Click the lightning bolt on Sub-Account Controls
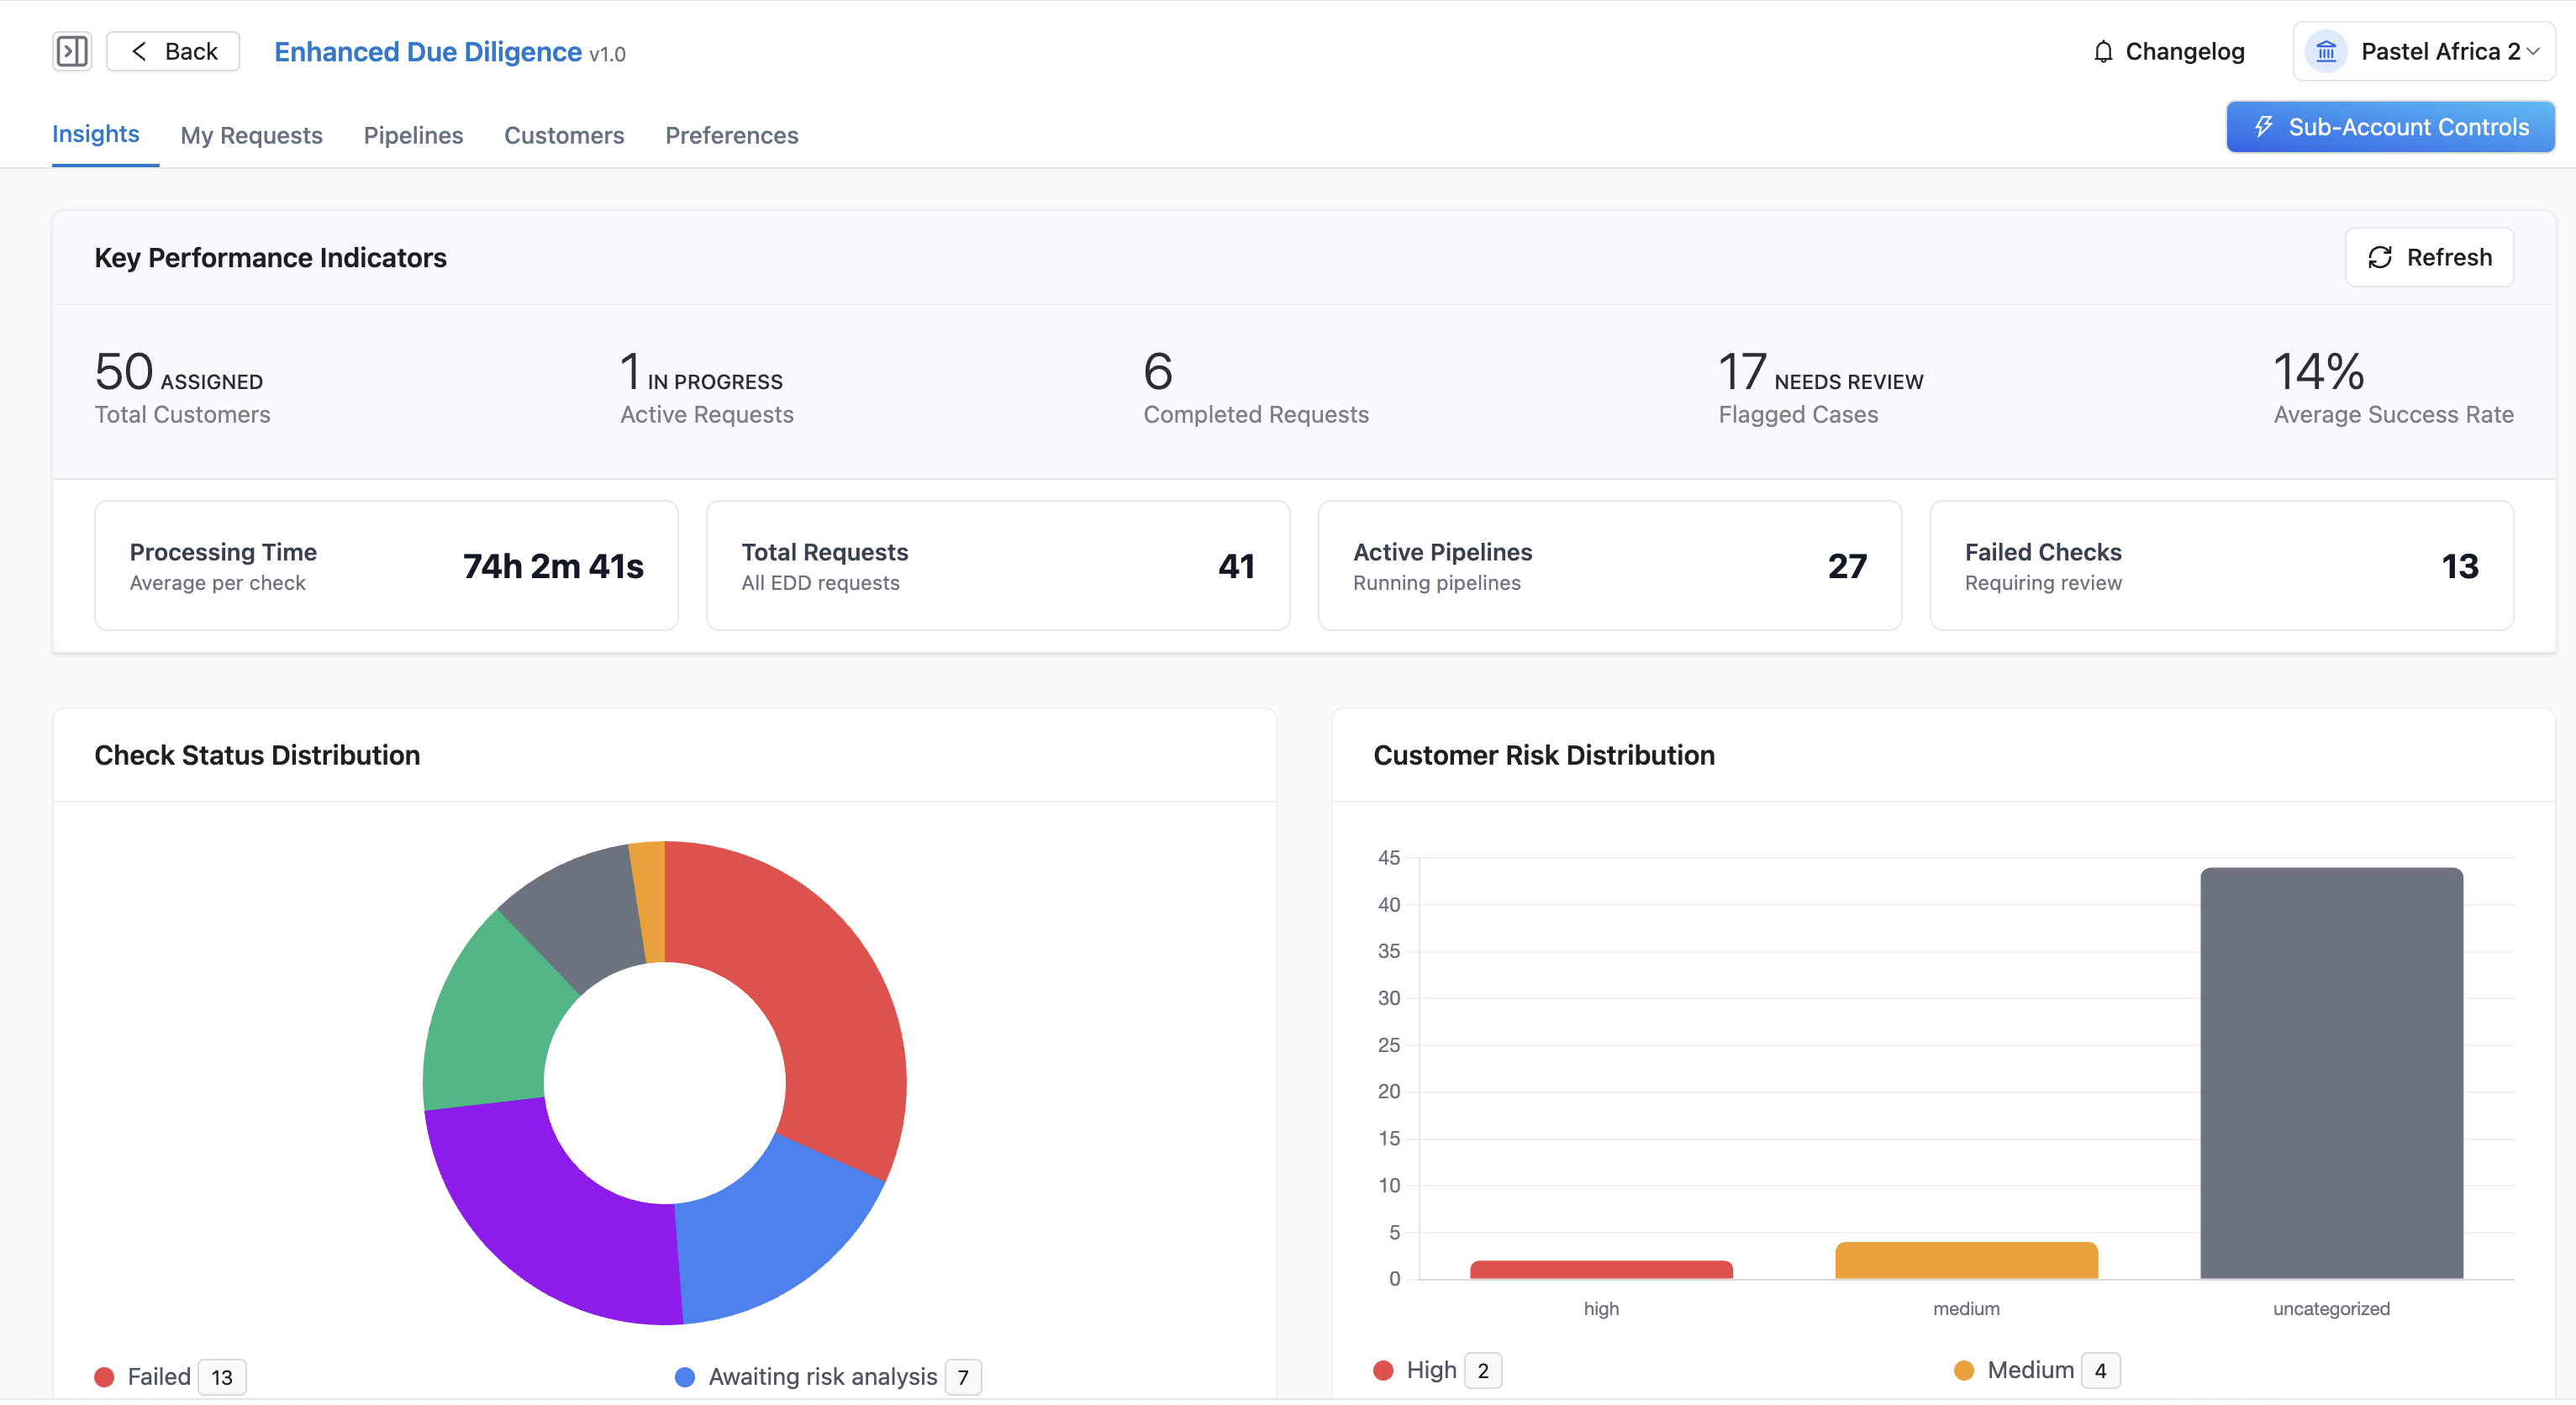This screenshot has width=2576, height=1405. [2264, 127]
